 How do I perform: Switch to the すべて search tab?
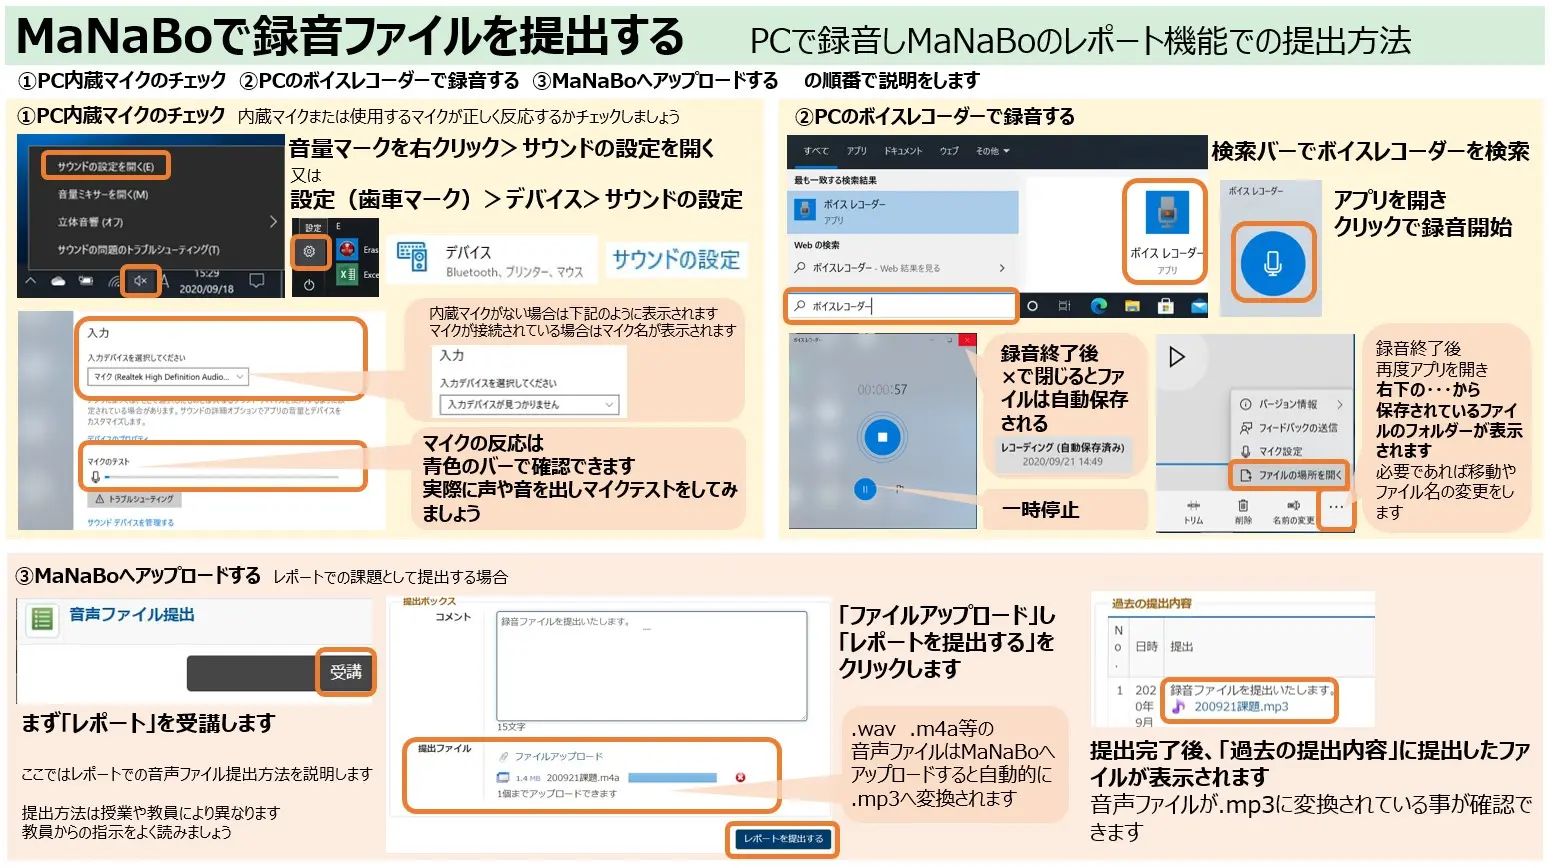pos(816,151)
